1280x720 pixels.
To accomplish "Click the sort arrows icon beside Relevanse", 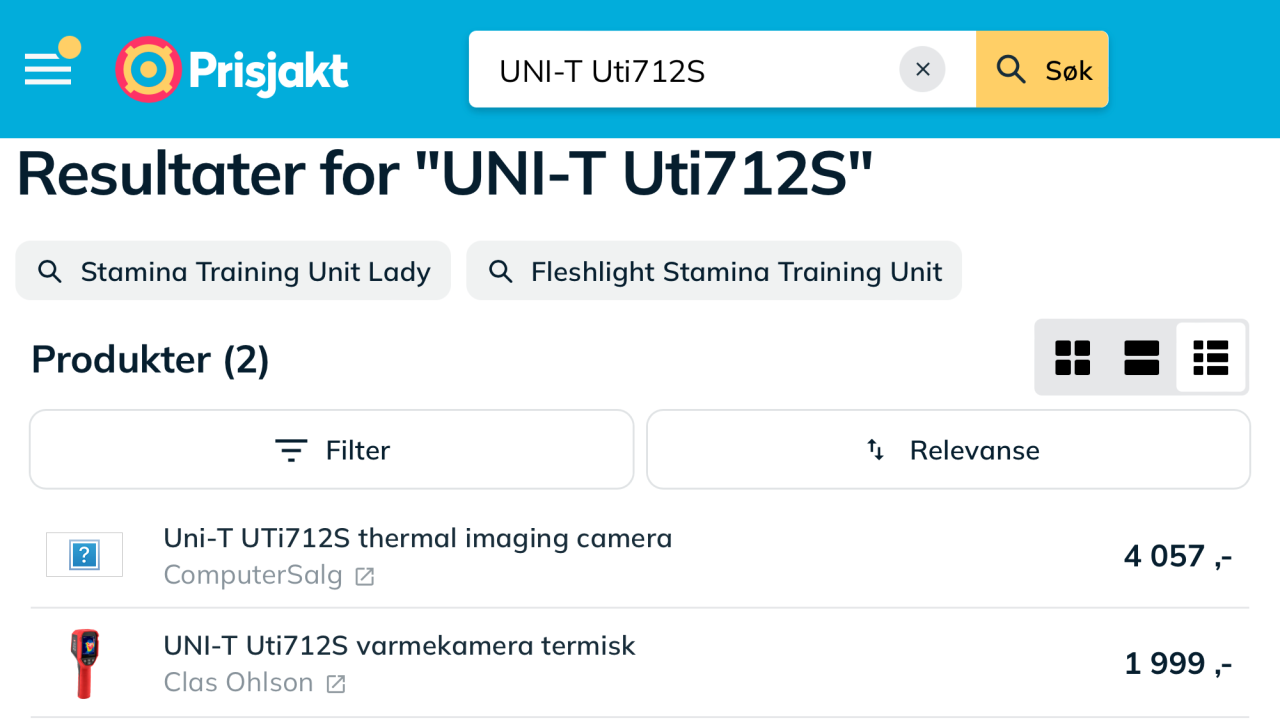I will click(x=875, y=450).
